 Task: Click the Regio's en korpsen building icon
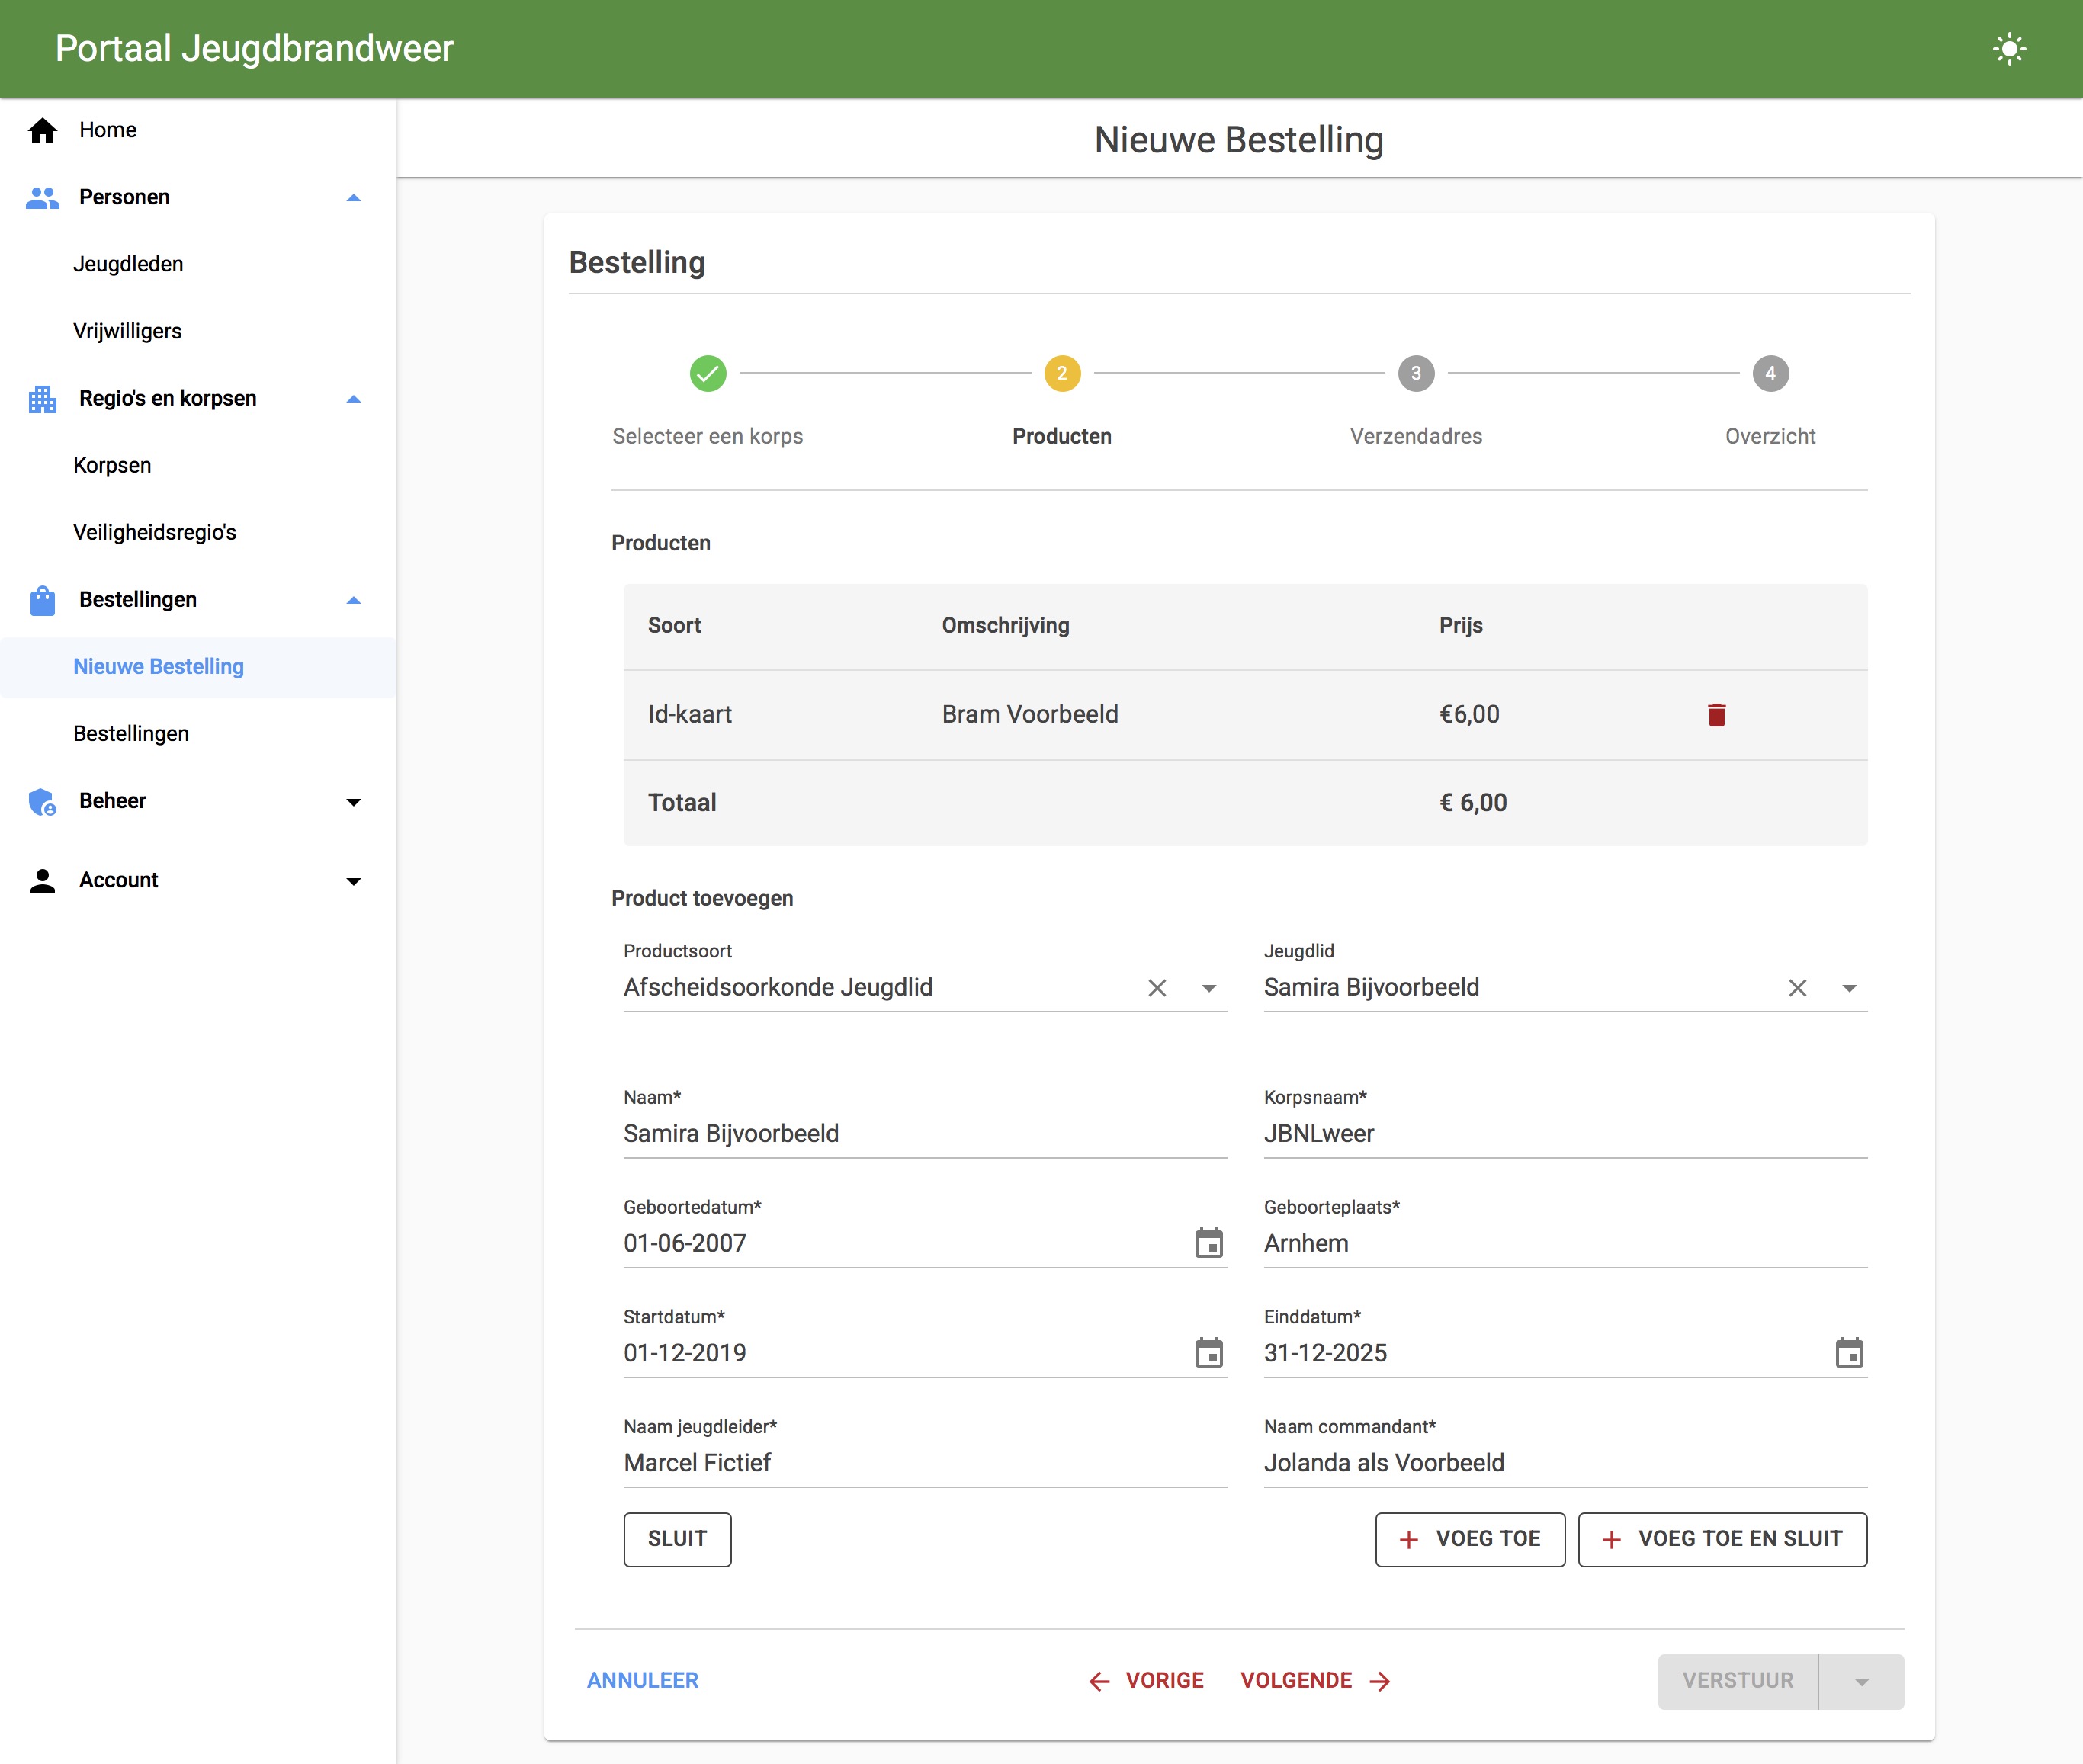pos(42,399)
